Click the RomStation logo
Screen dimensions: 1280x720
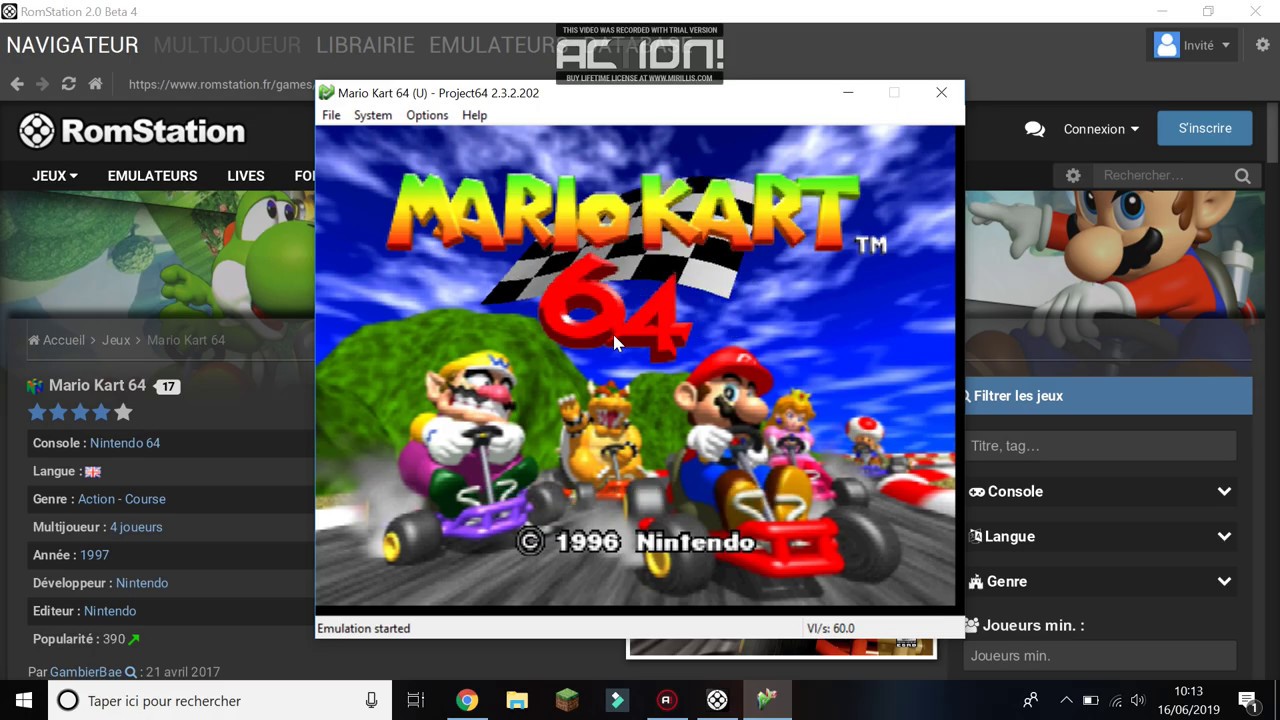[x=132, y=131]
